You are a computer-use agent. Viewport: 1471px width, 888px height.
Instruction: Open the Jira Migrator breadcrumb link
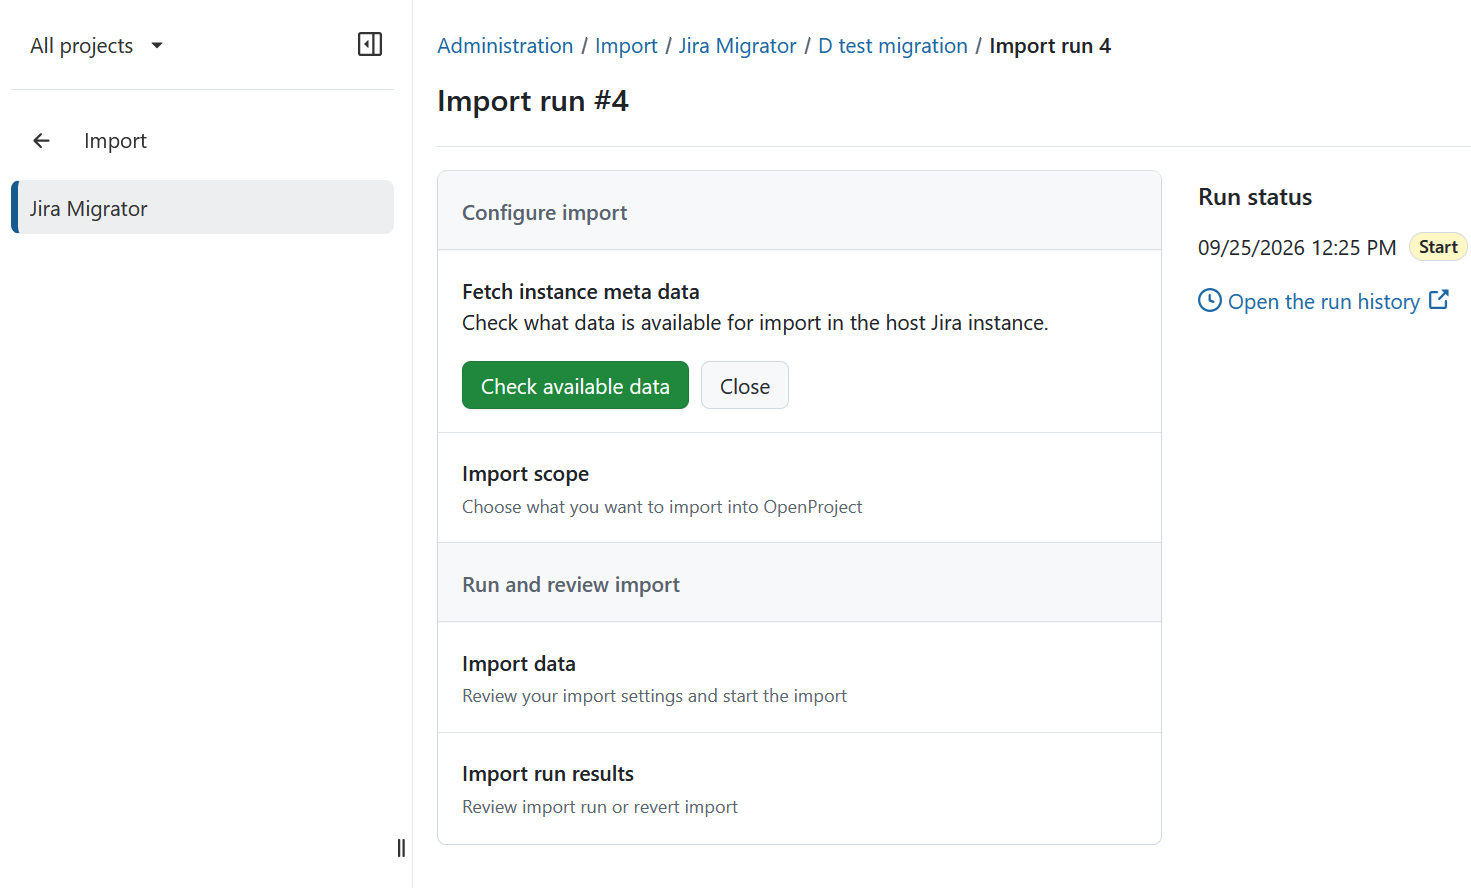(738, 46)
